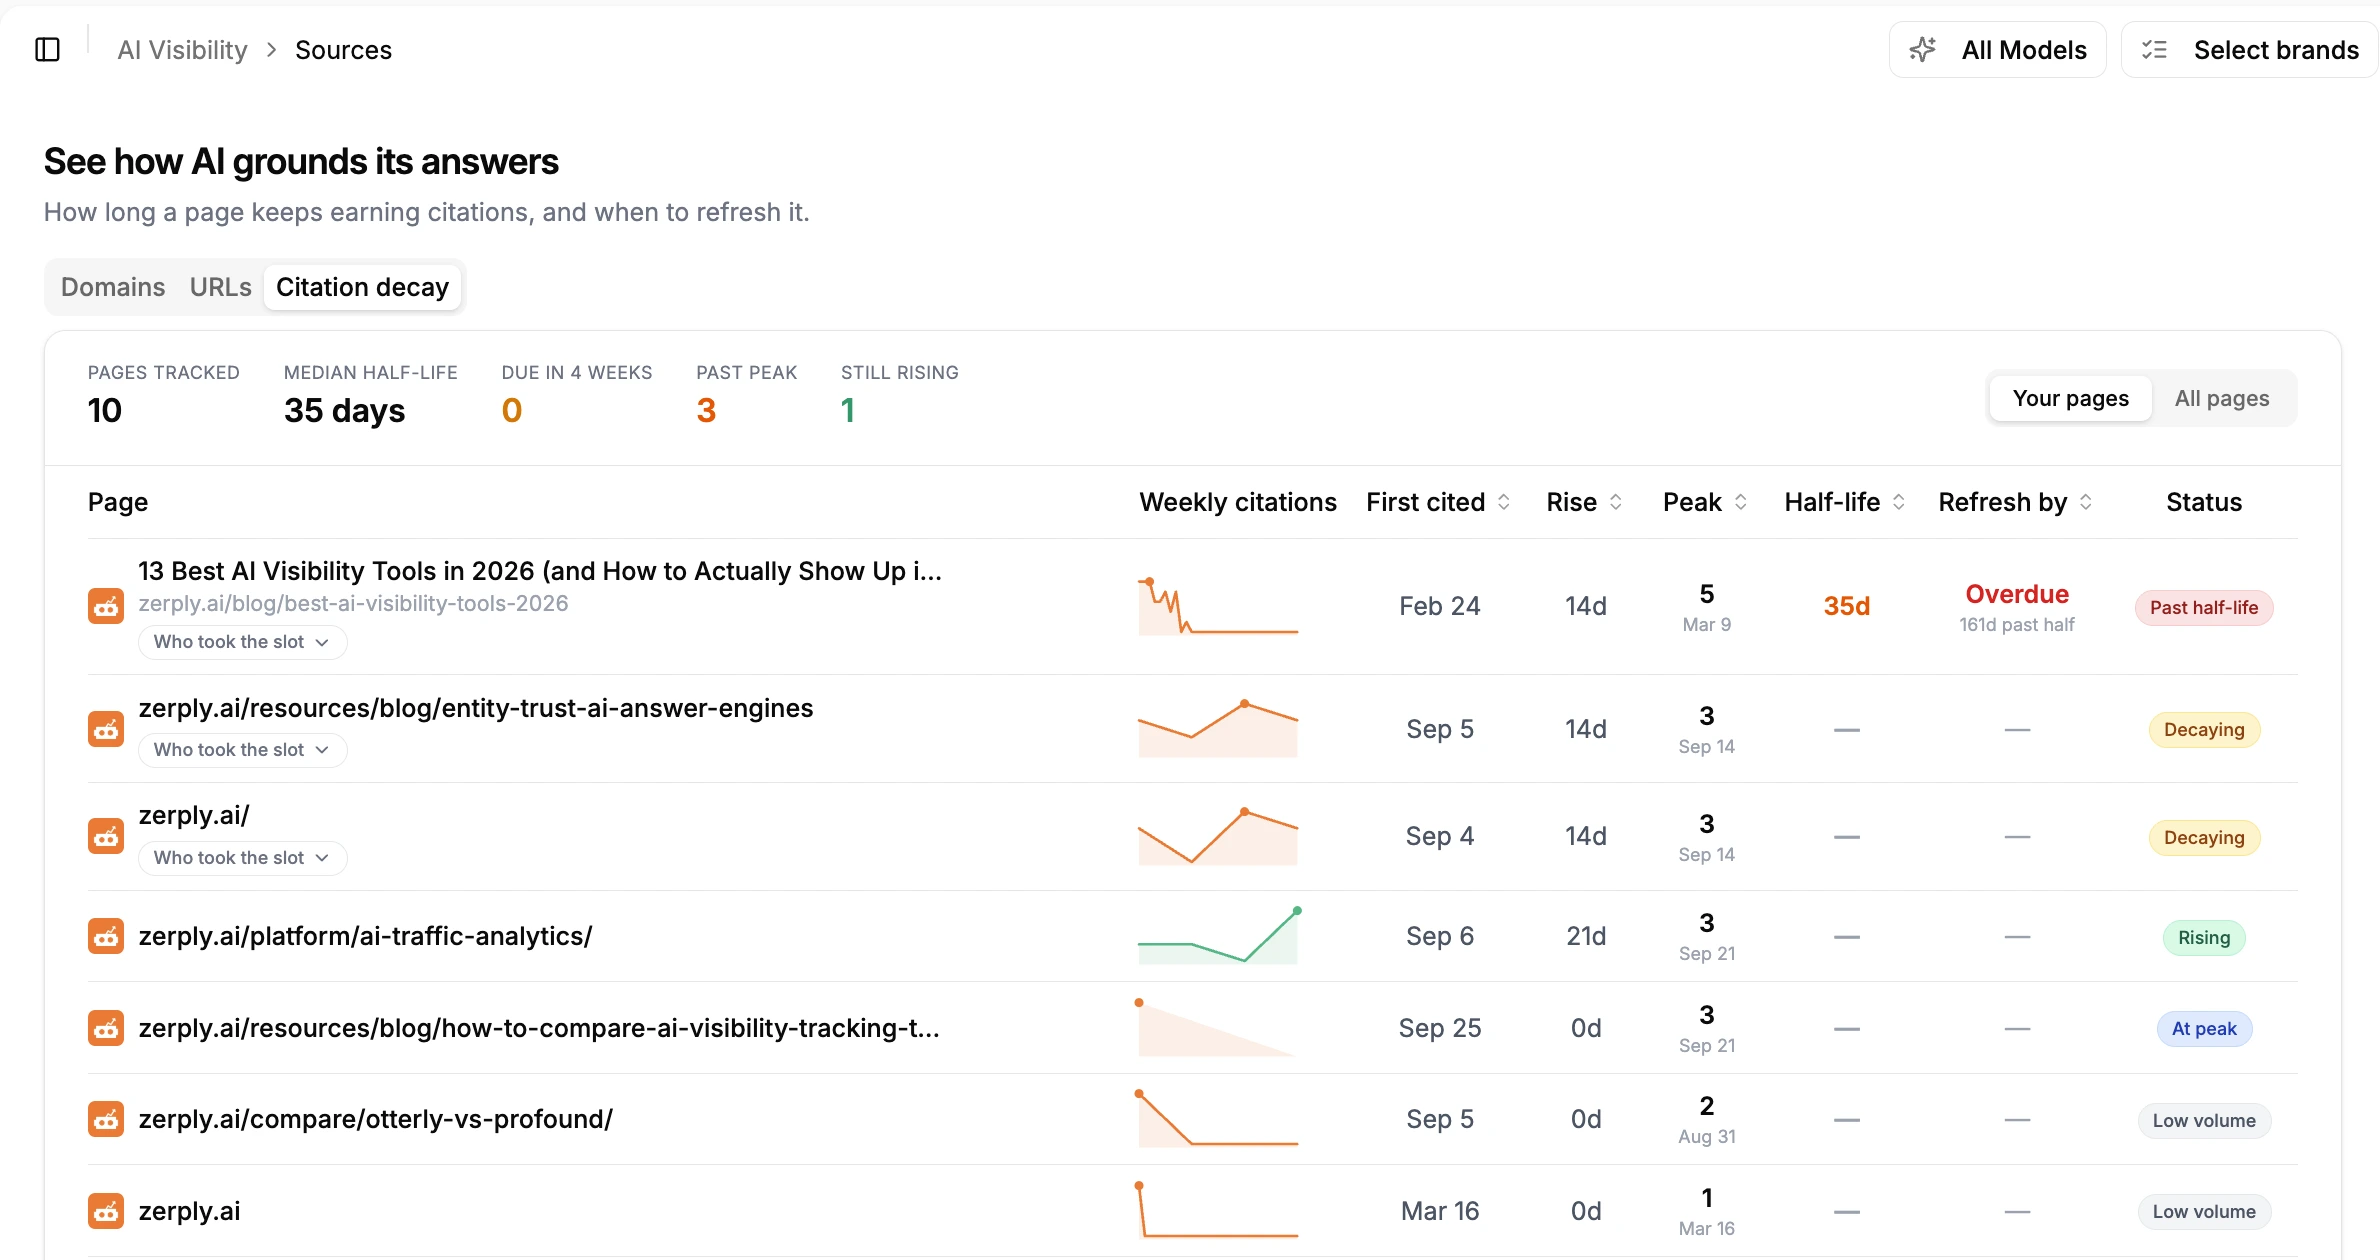Screen dimensions: 2380x1260
Task: Toggle the sidebar panel icon
Action: 47,50
